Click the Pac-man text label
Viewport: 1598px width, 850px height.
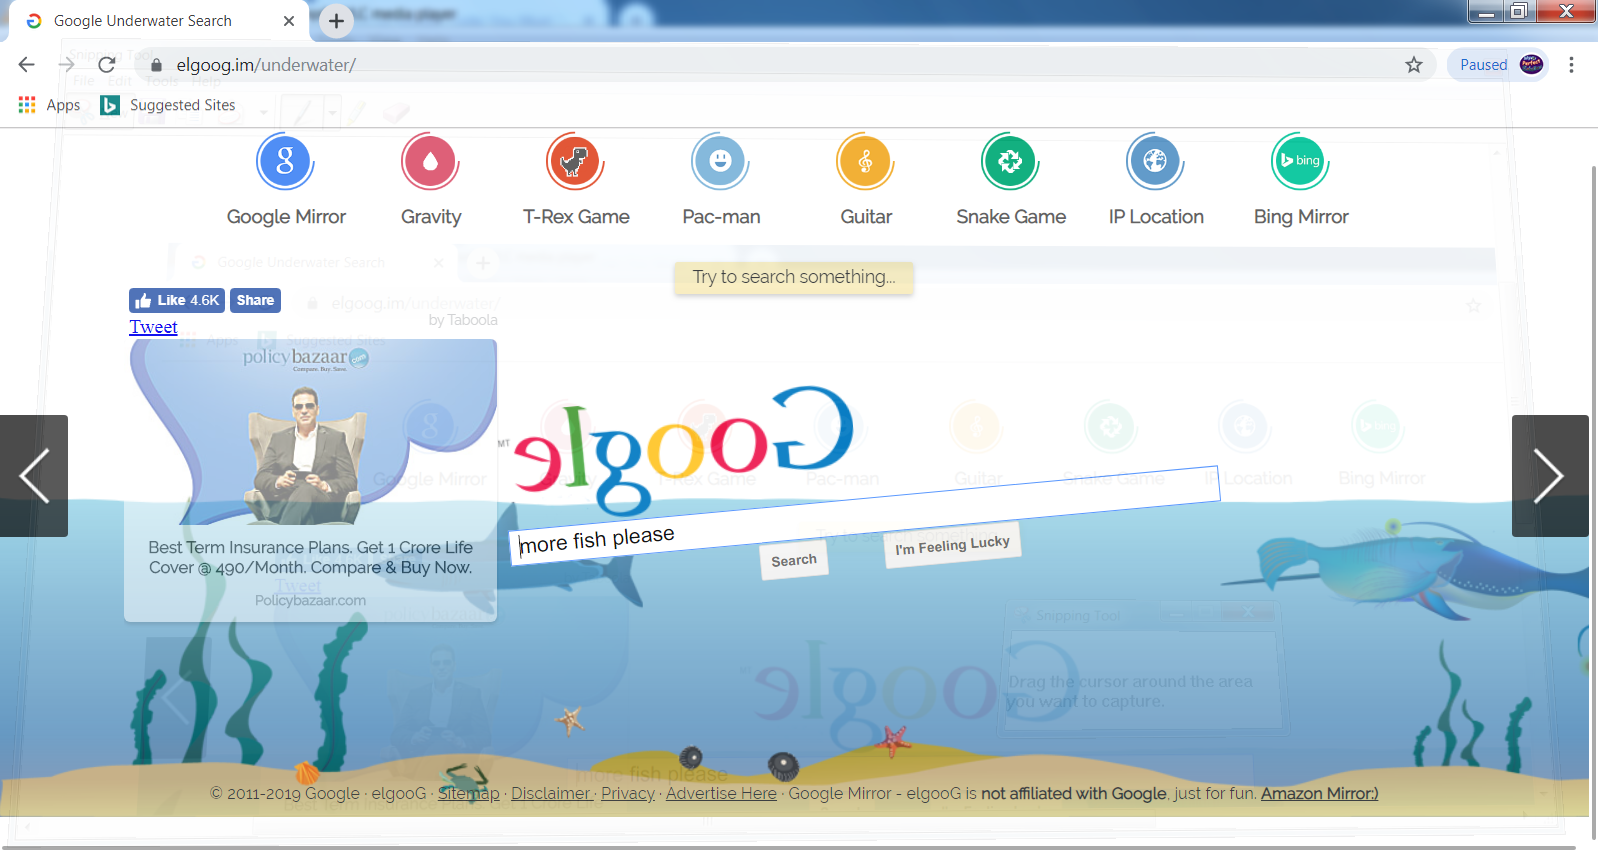[x=721, y=217]
